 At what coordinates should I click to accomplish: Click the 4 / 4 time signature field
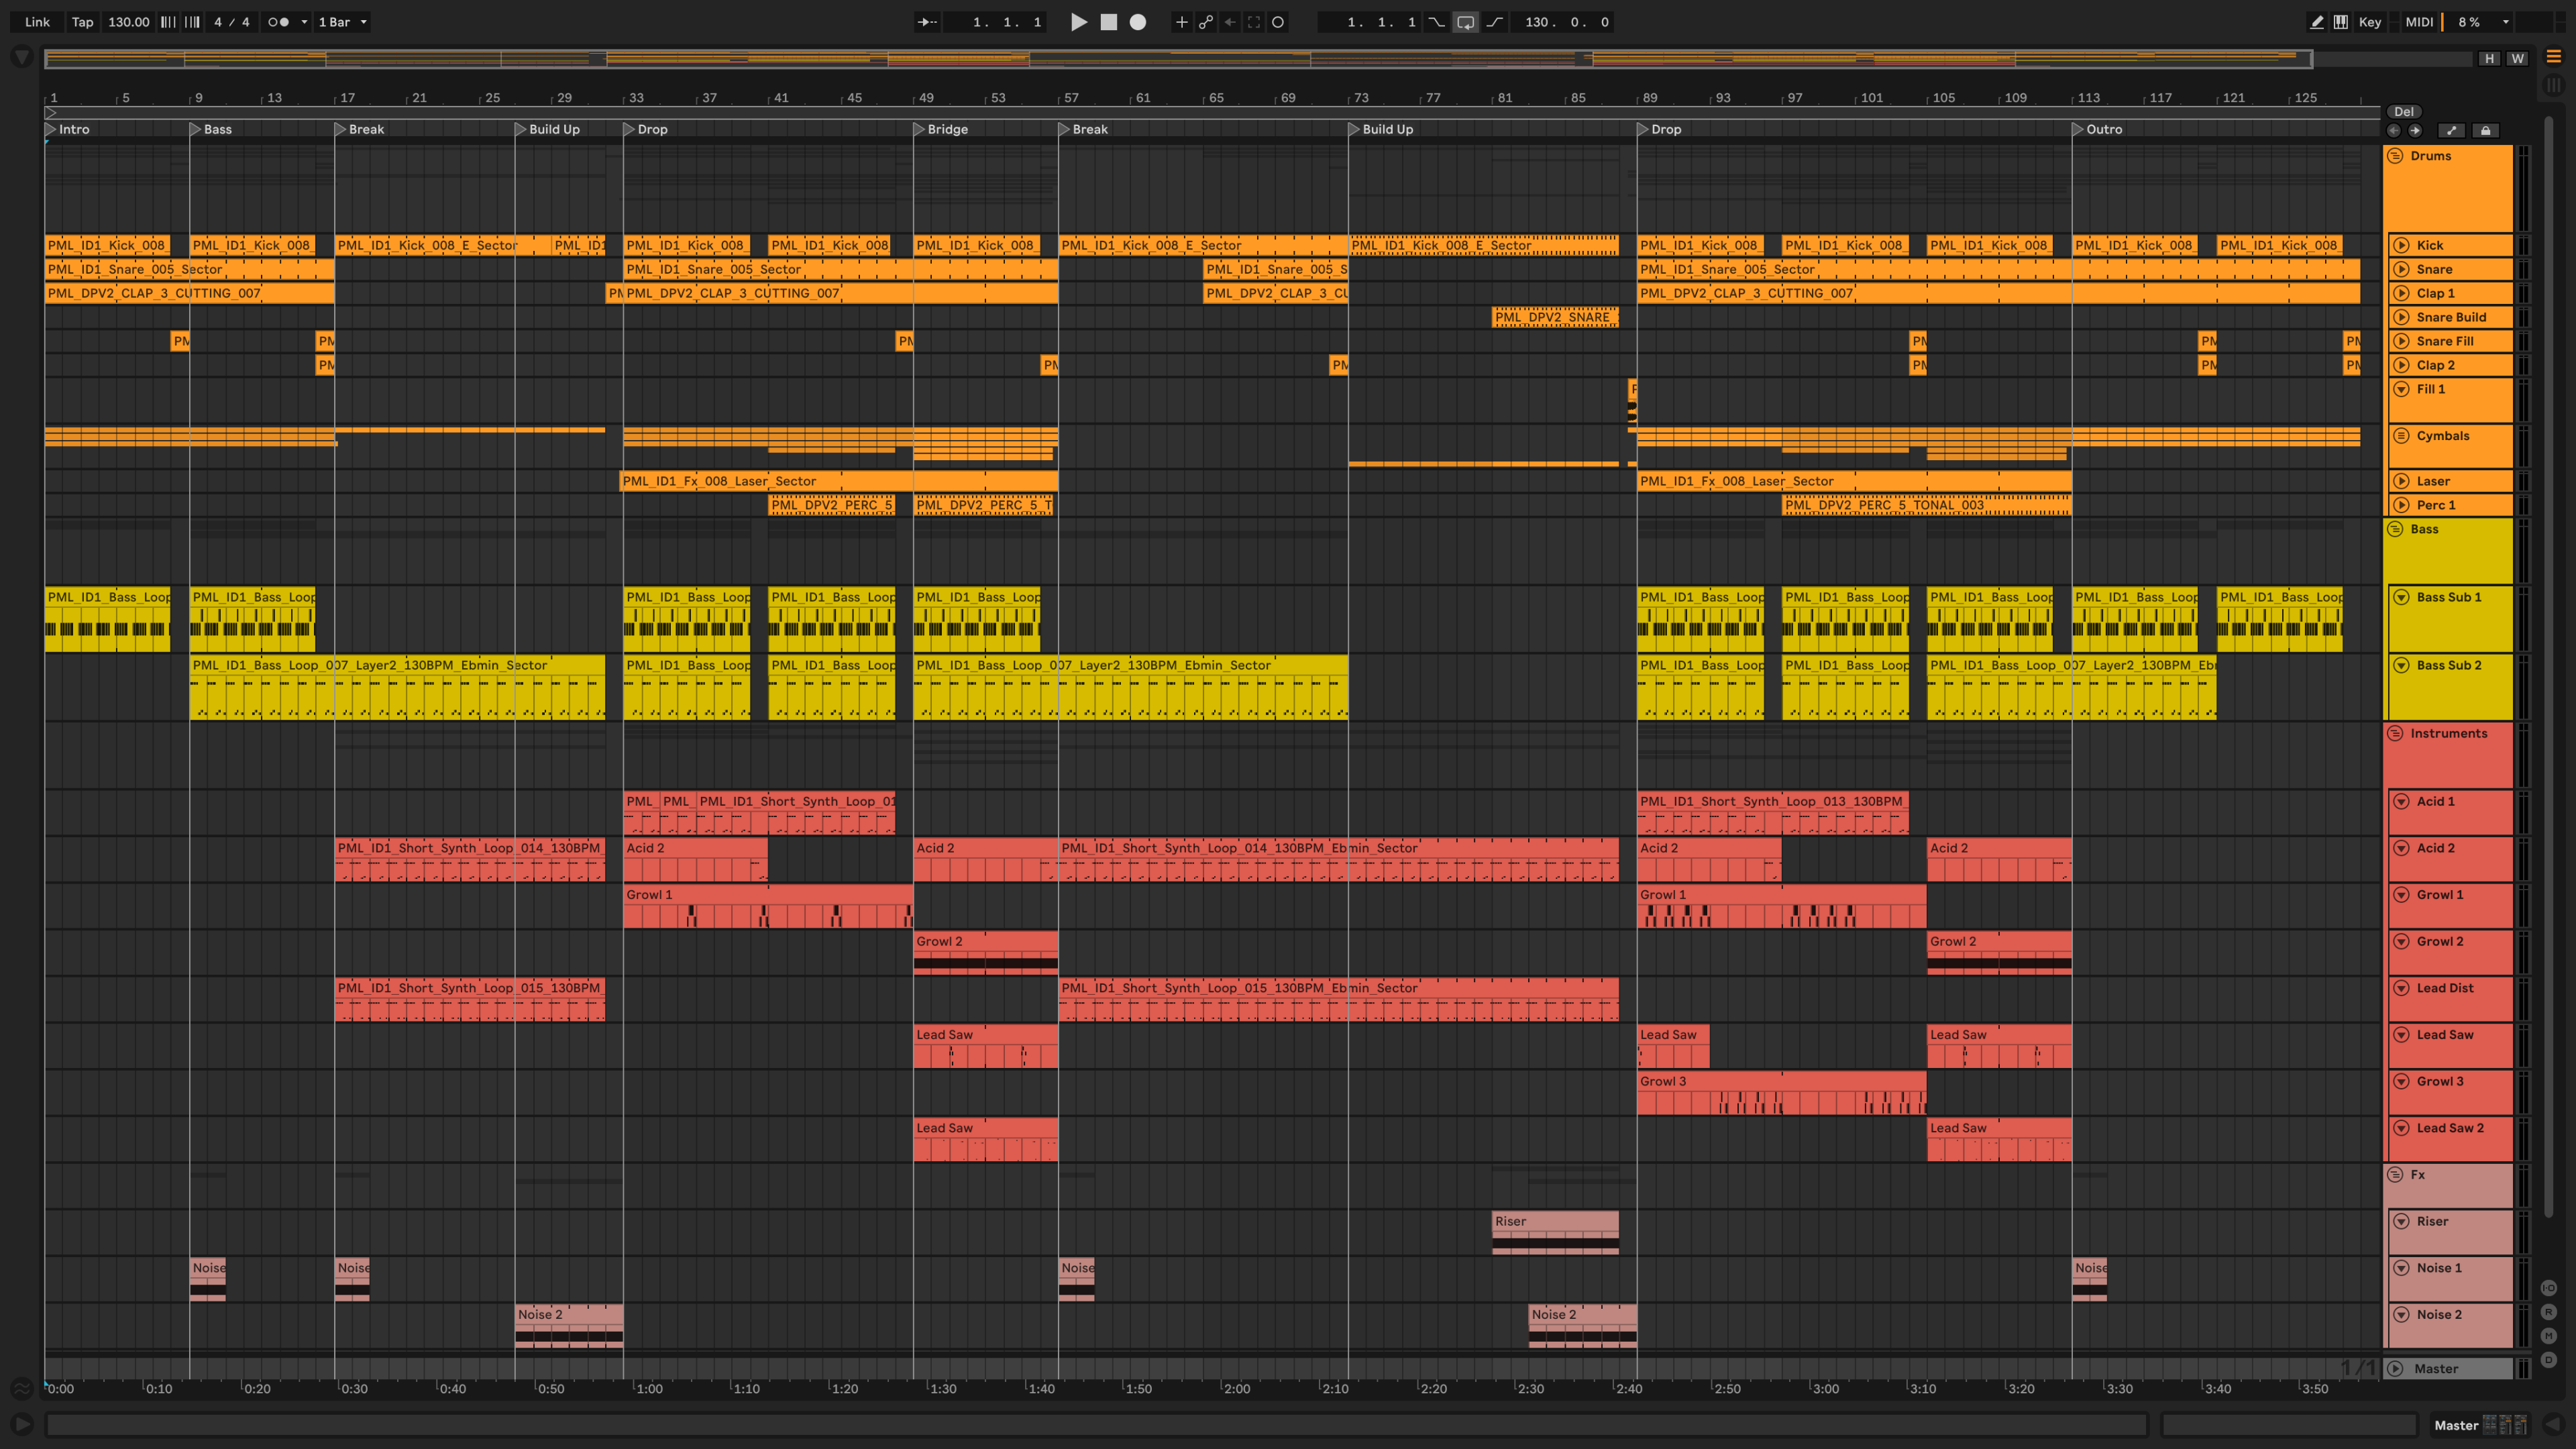pyautogui.click(x=232, y=22)
